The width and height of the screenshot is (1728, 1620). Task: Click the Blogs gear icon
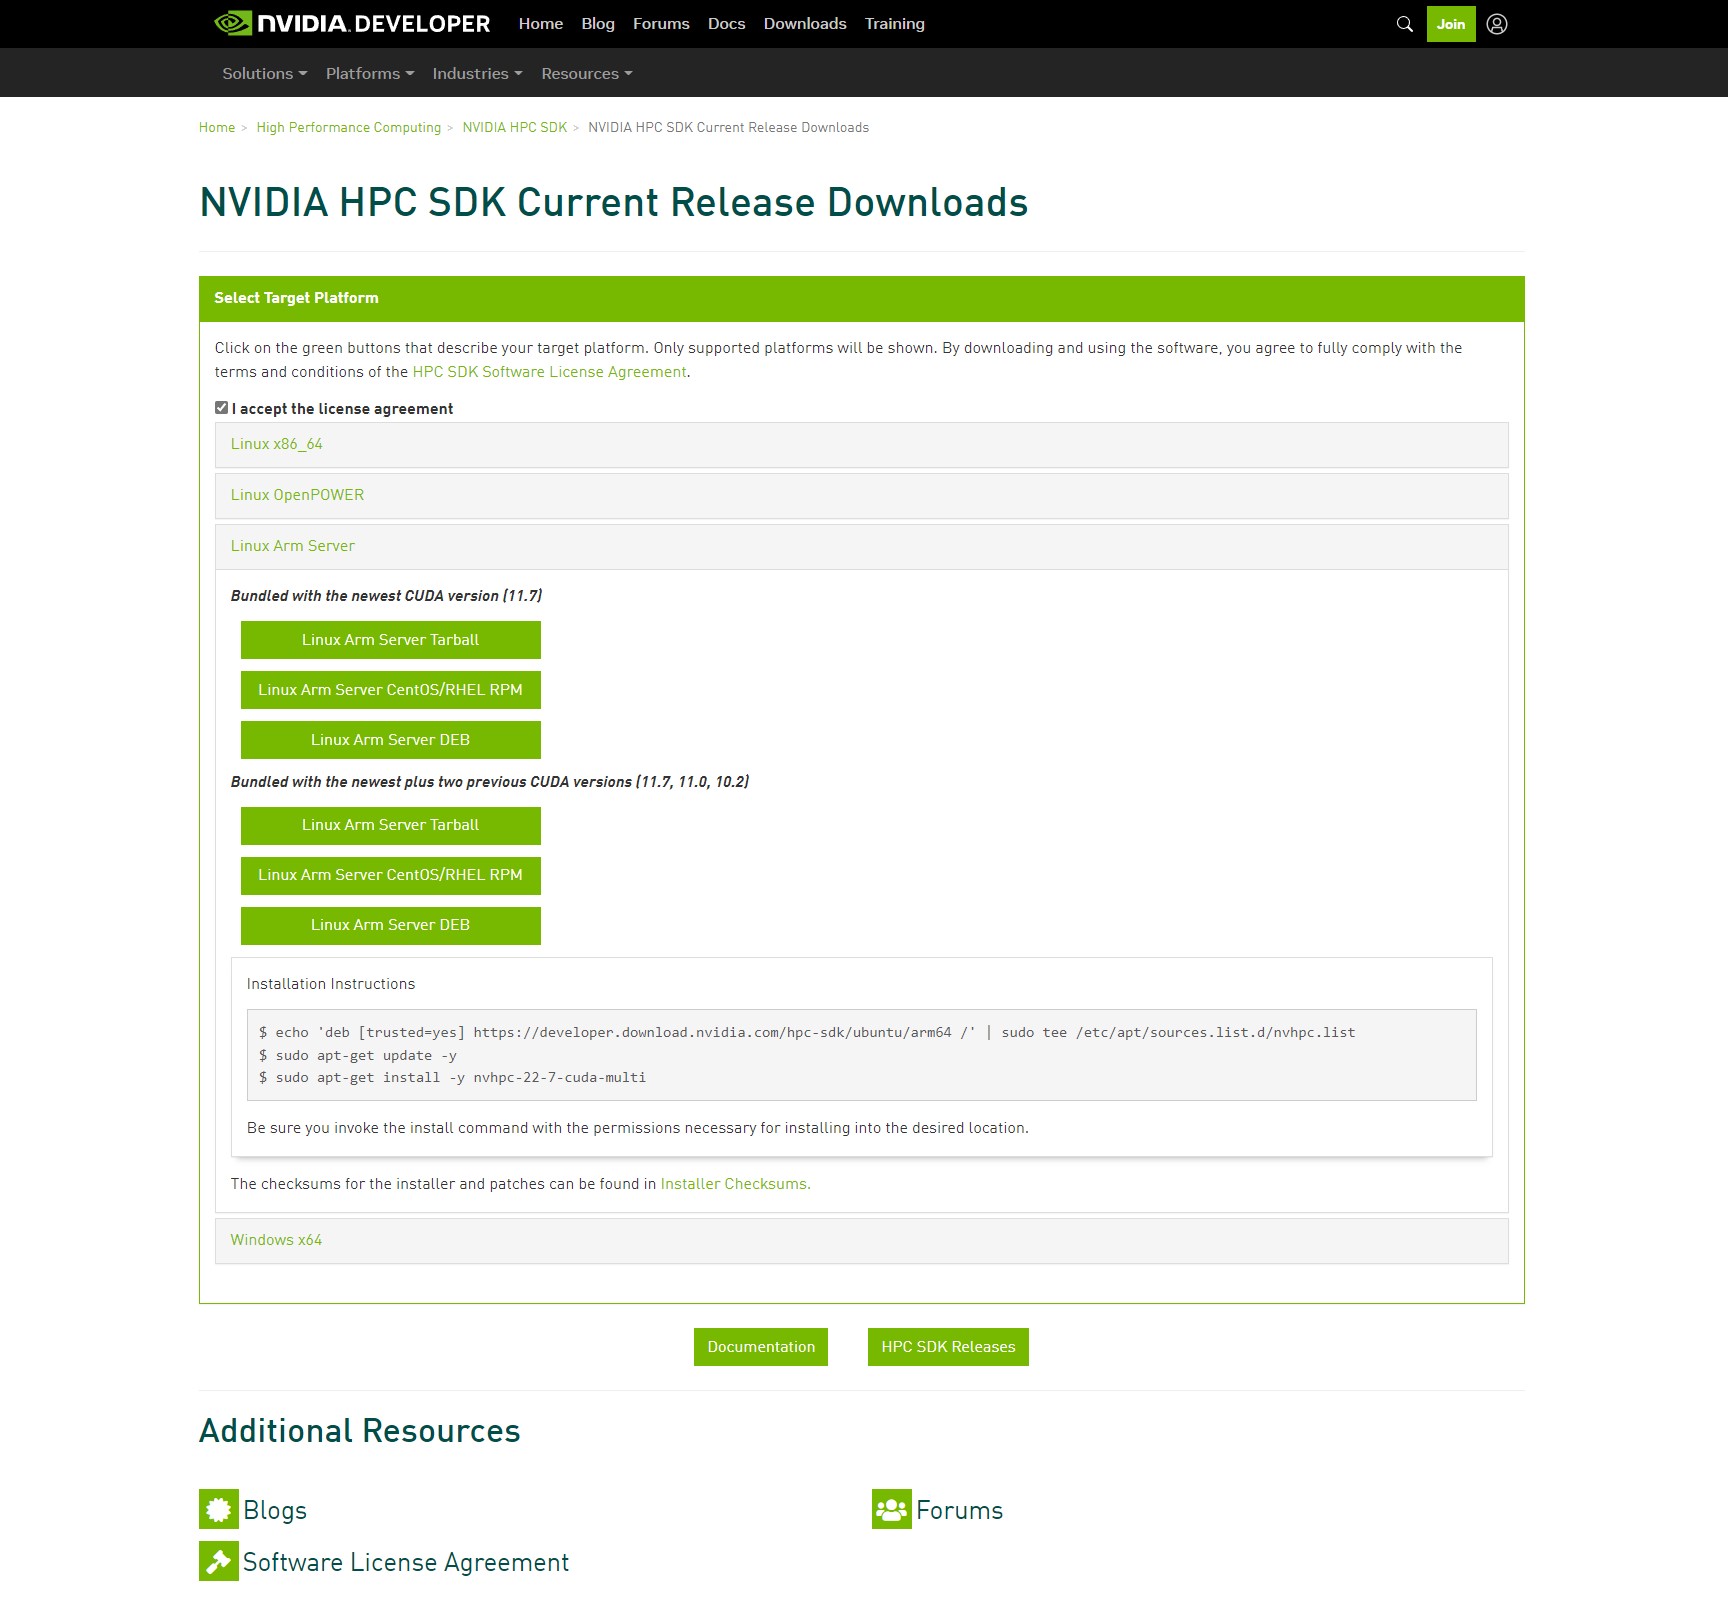[x=219, y=1509]
